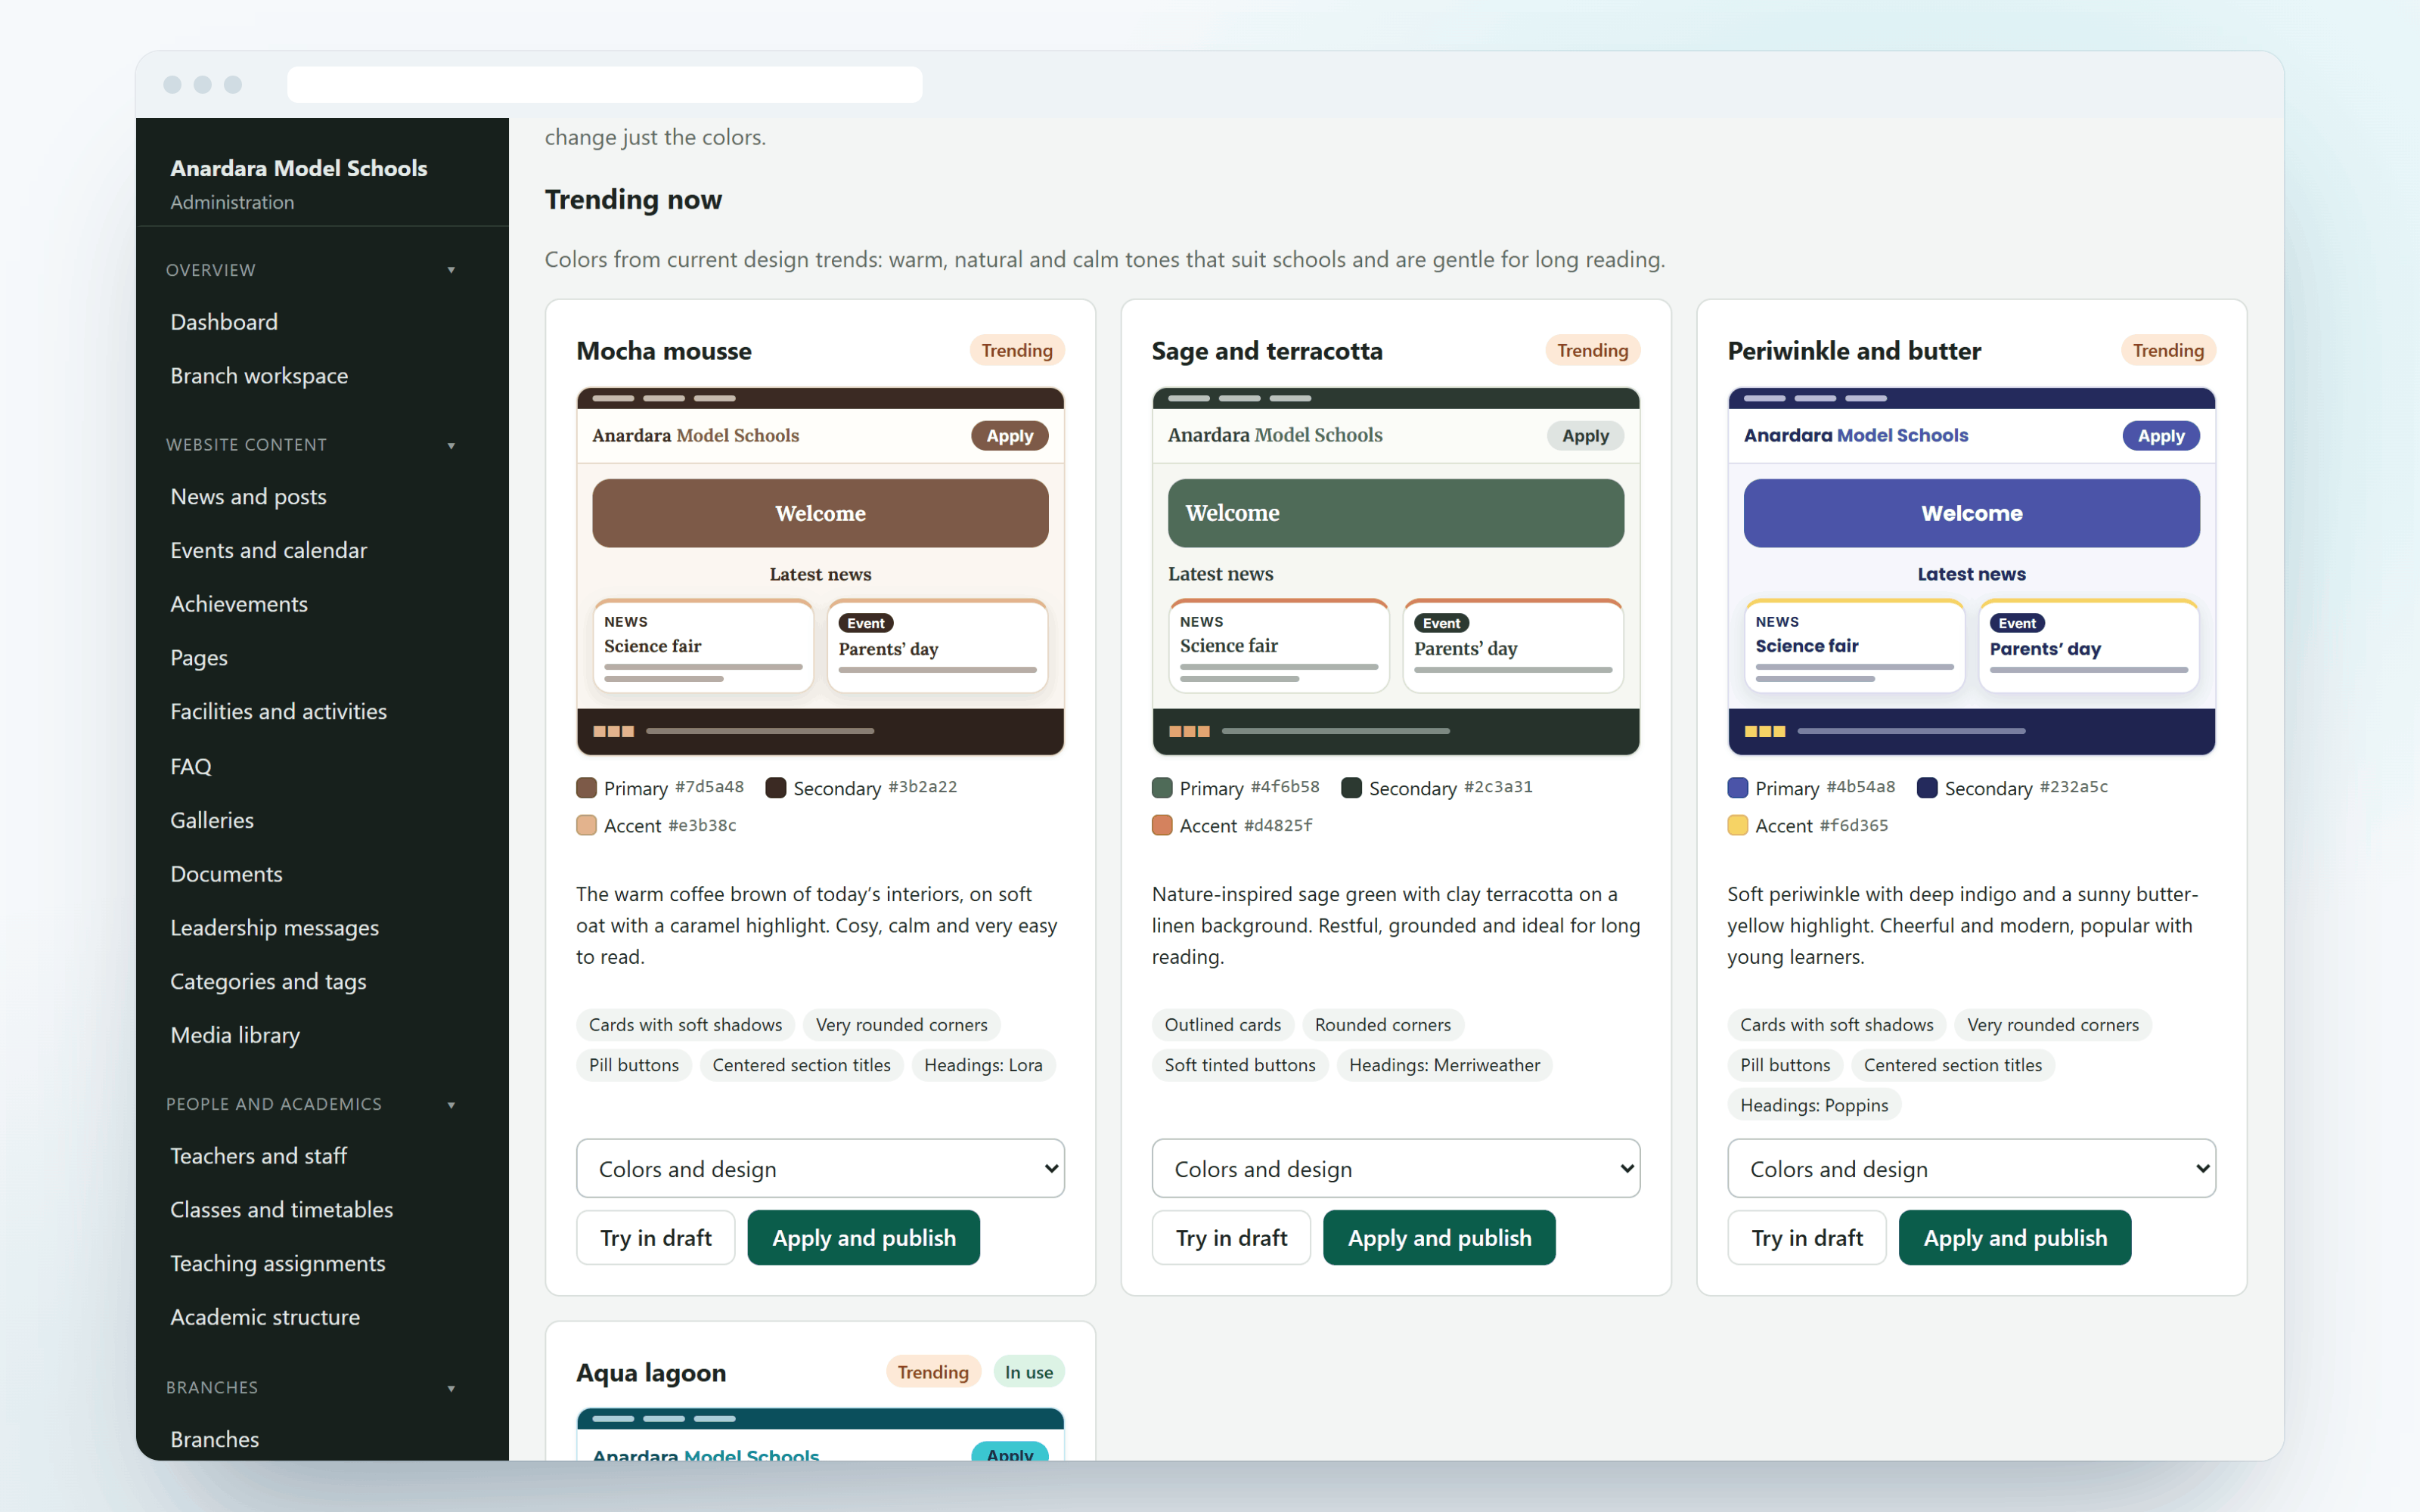Image resolution: width=2420 pixels, height=1512 pixels.
Task: Open Events and calendar
Action: click(268, 550)
